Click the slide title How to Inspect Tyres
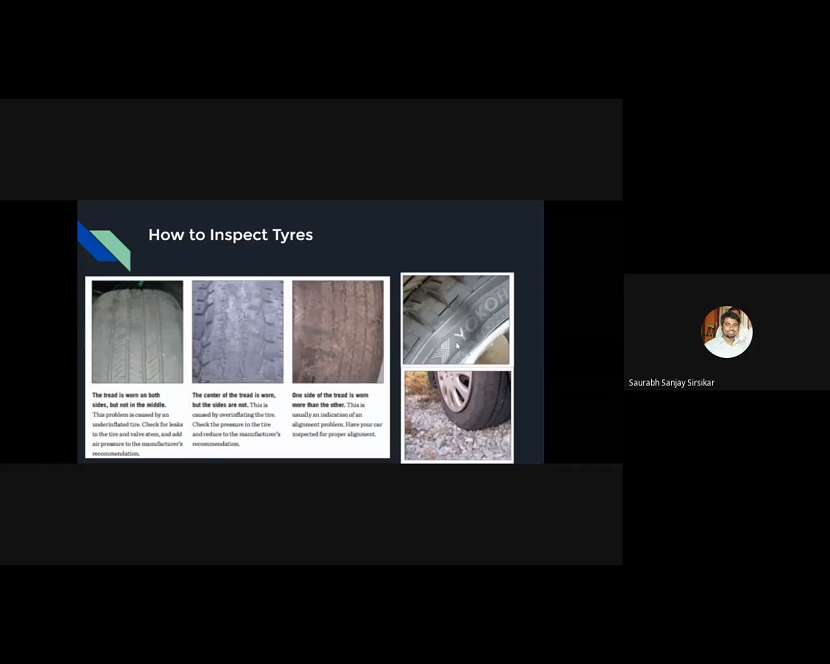Screen dimensions: 830x664 [230, 235]
